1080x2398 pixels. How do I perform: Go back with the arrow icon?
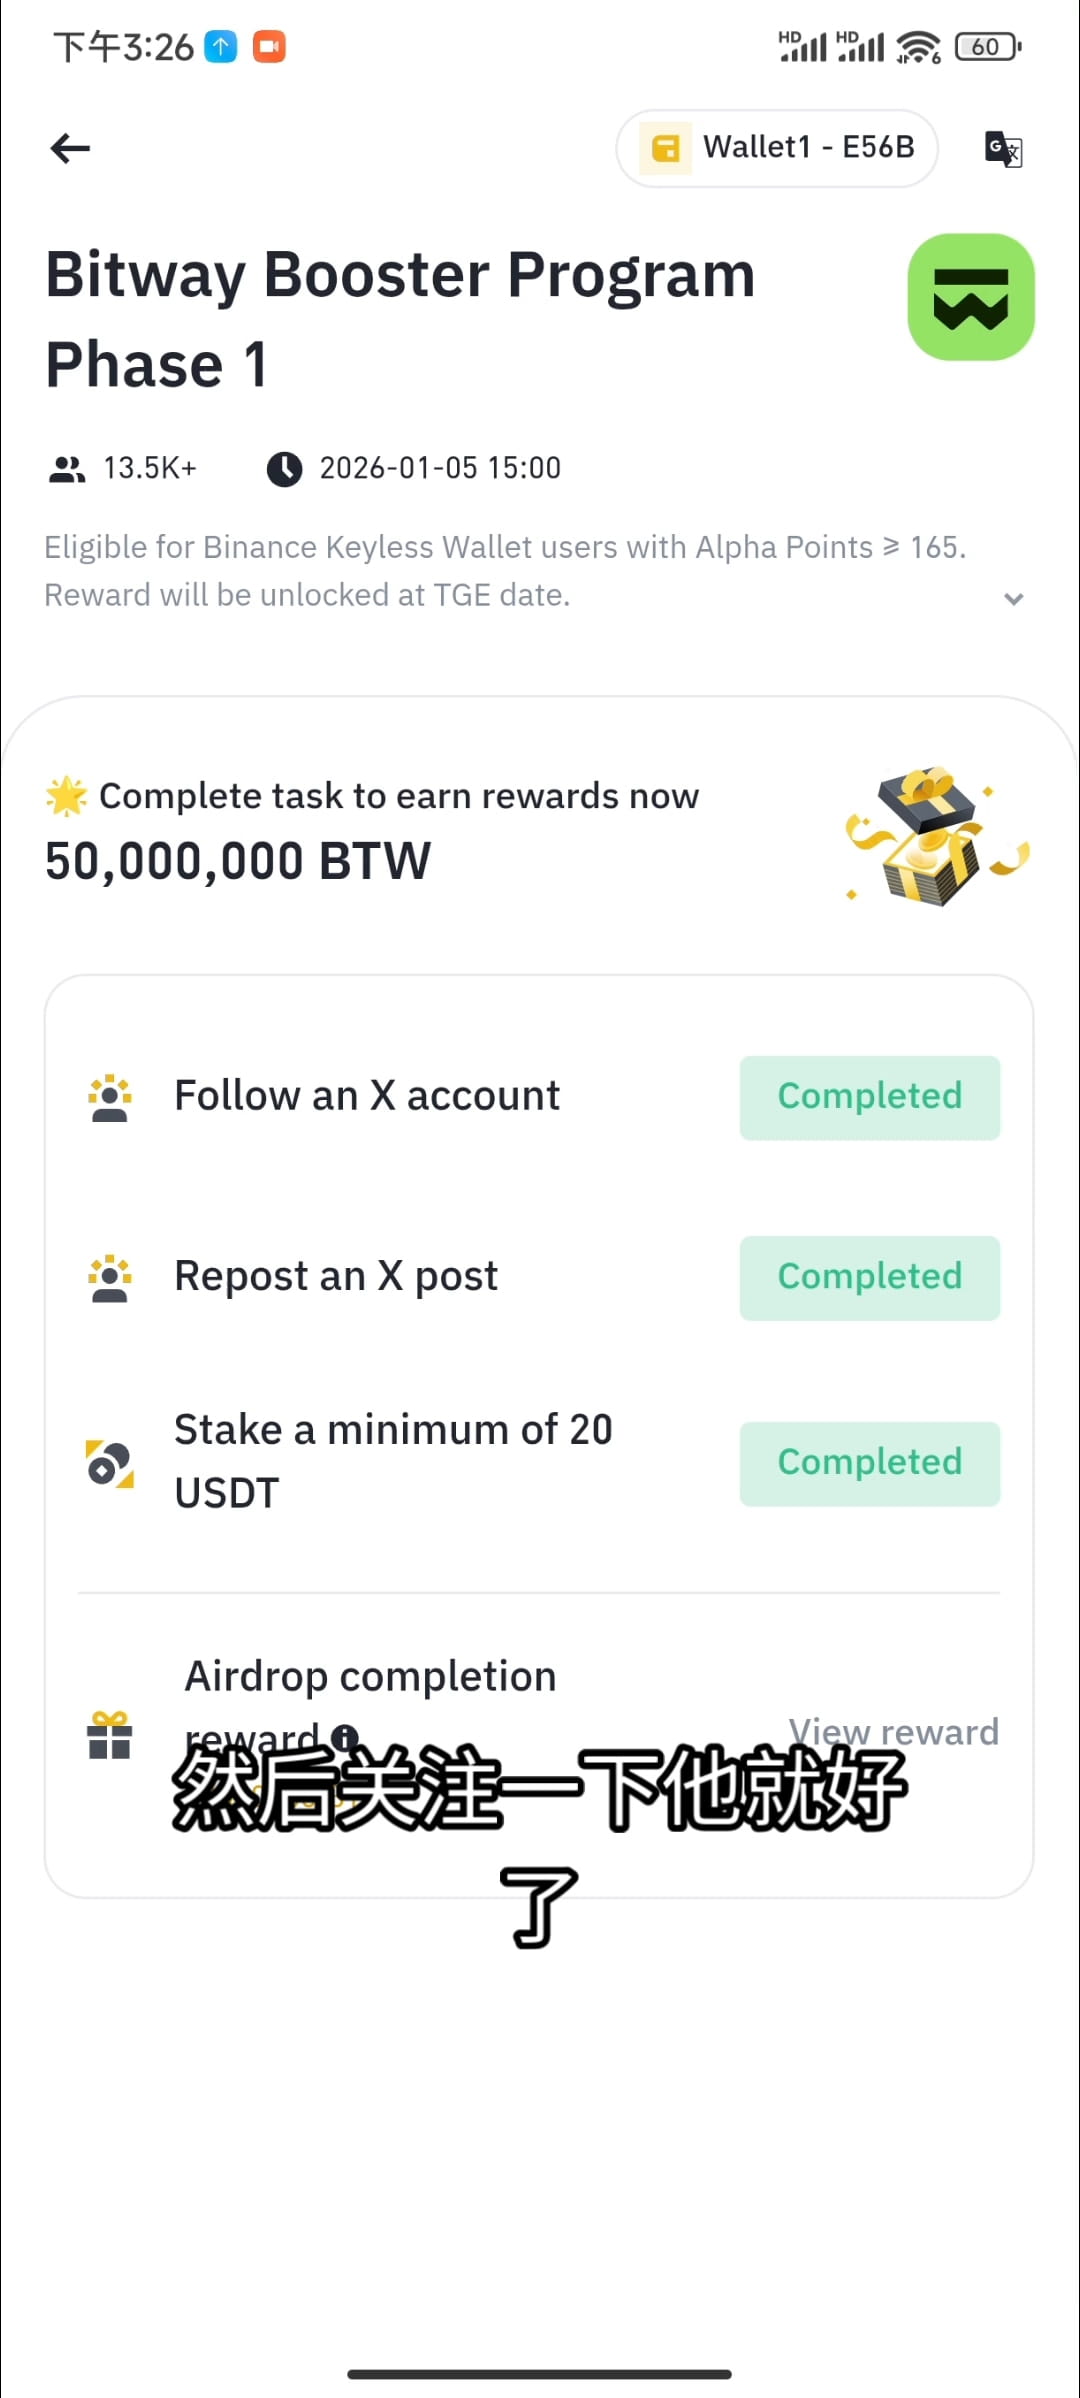tap(70, 148)
